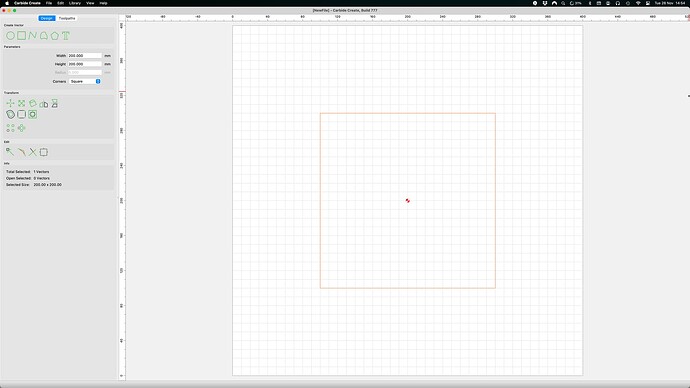This screenshot has height=388, width=690.
Task: Activate the Scale transform tool
Action: (x=22, y=103)
